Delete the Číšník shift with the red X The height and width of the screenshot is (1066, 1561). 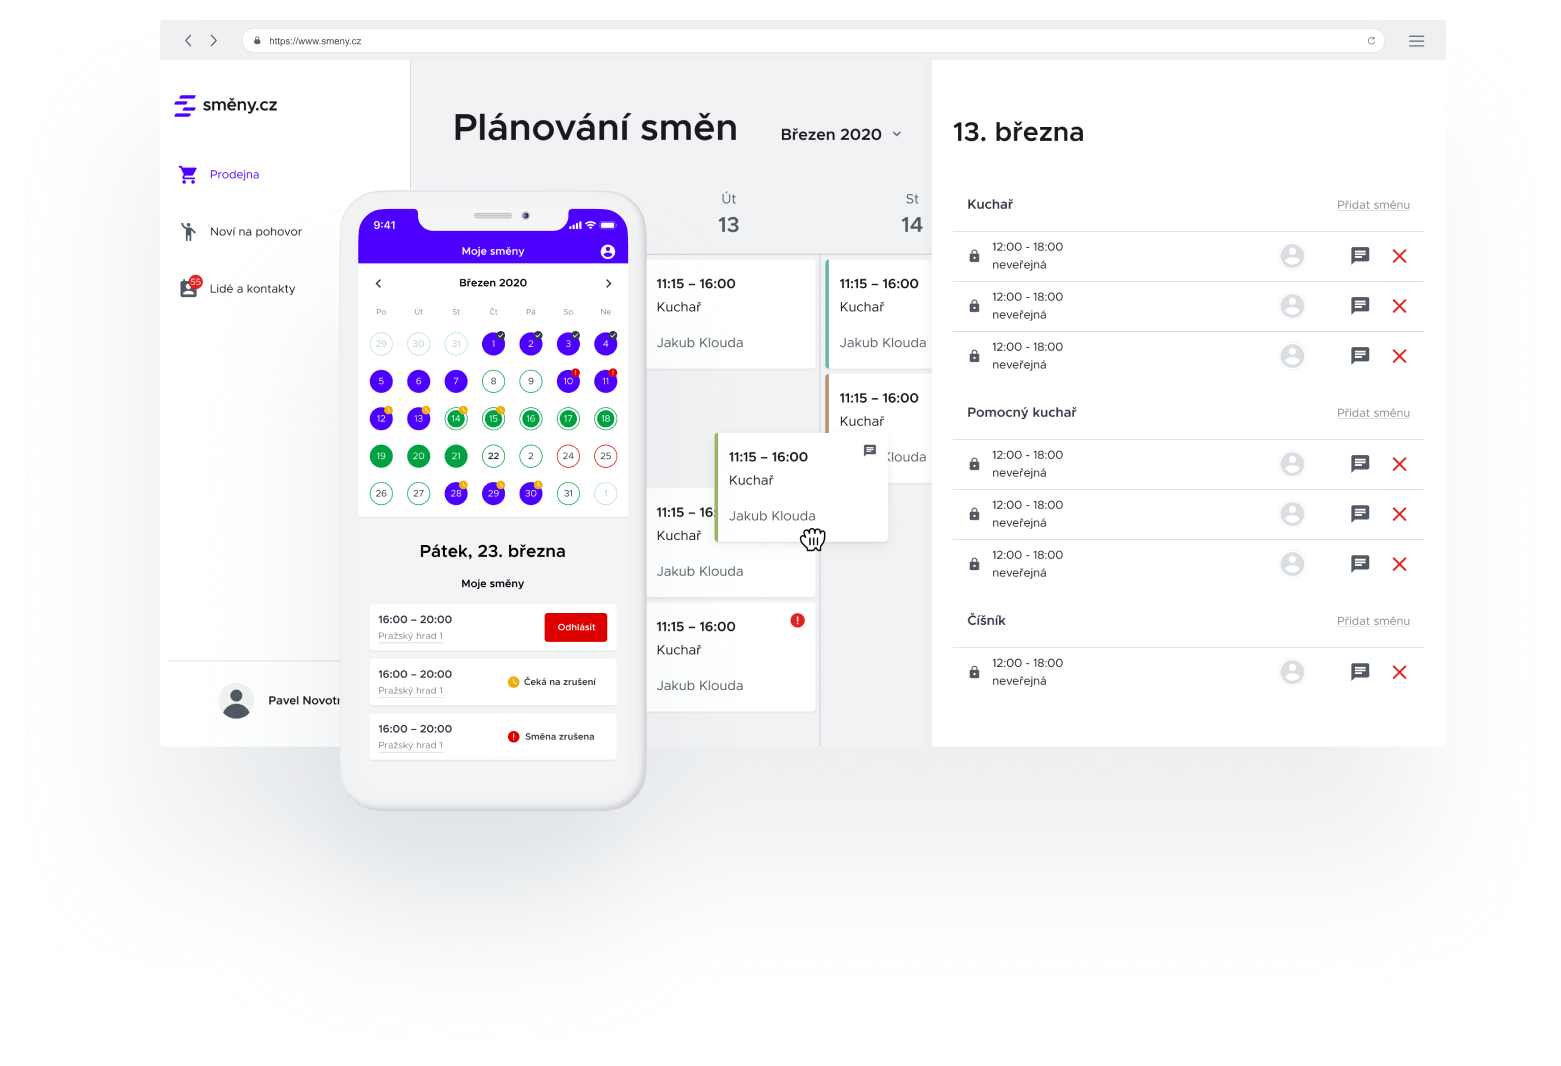[1399, 672]
